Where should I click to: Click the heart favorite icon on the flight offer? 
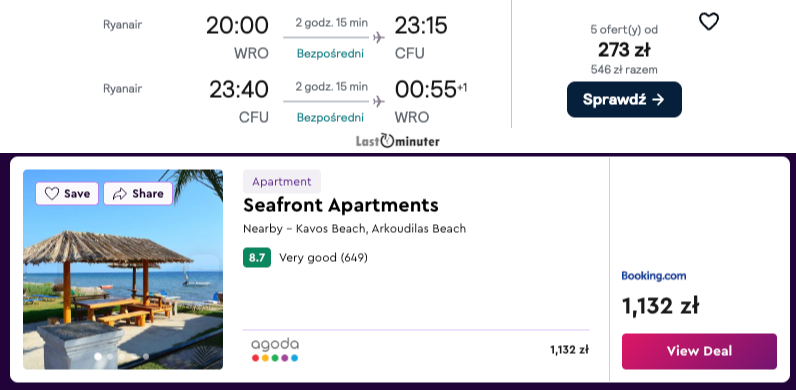[709, 22]
